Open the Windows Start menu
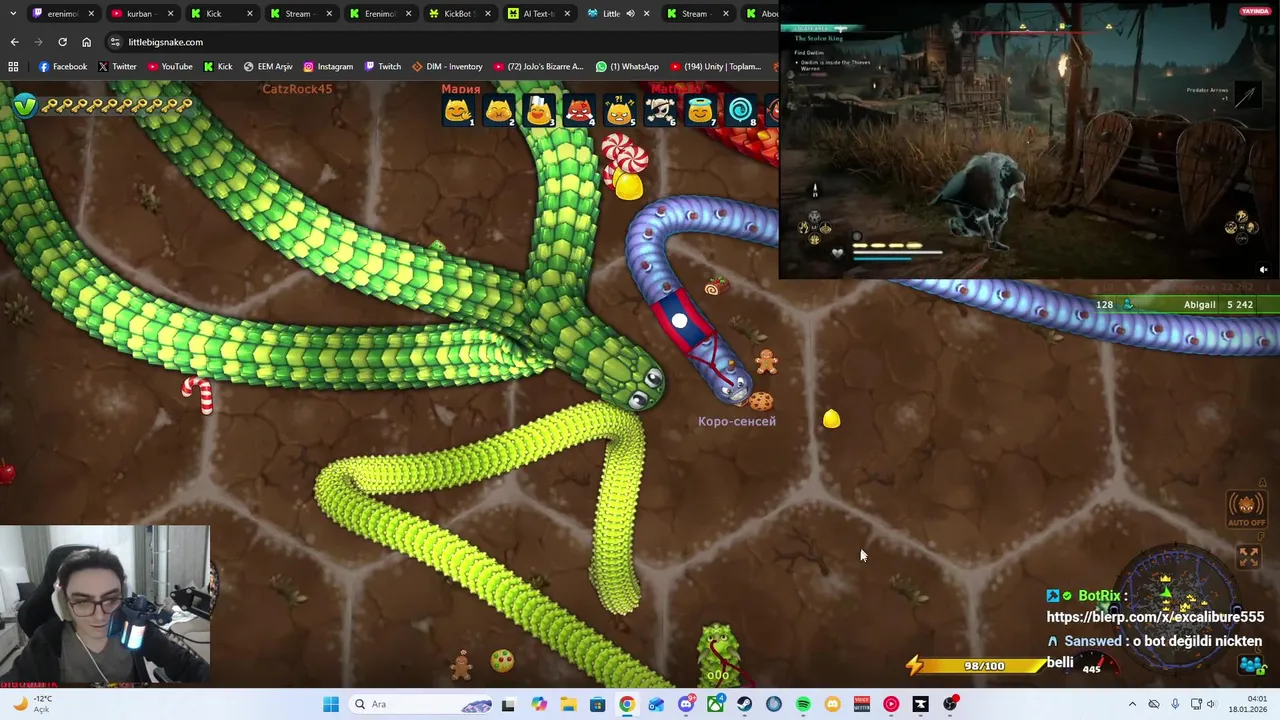This screenshot has height=720, width=1280. click(x=331, y=704)
